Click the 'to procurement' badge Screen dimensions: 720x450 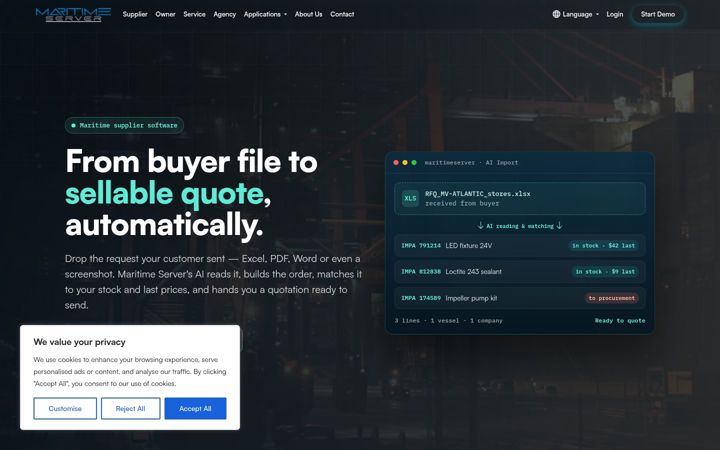[x=612, y=298]
